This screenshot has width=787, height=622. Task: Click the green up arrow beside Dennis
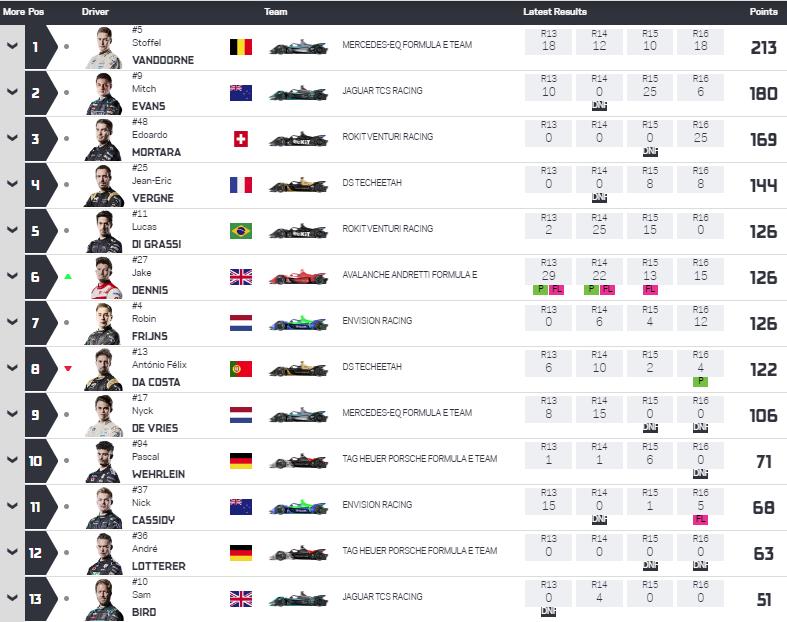point(68,276)
